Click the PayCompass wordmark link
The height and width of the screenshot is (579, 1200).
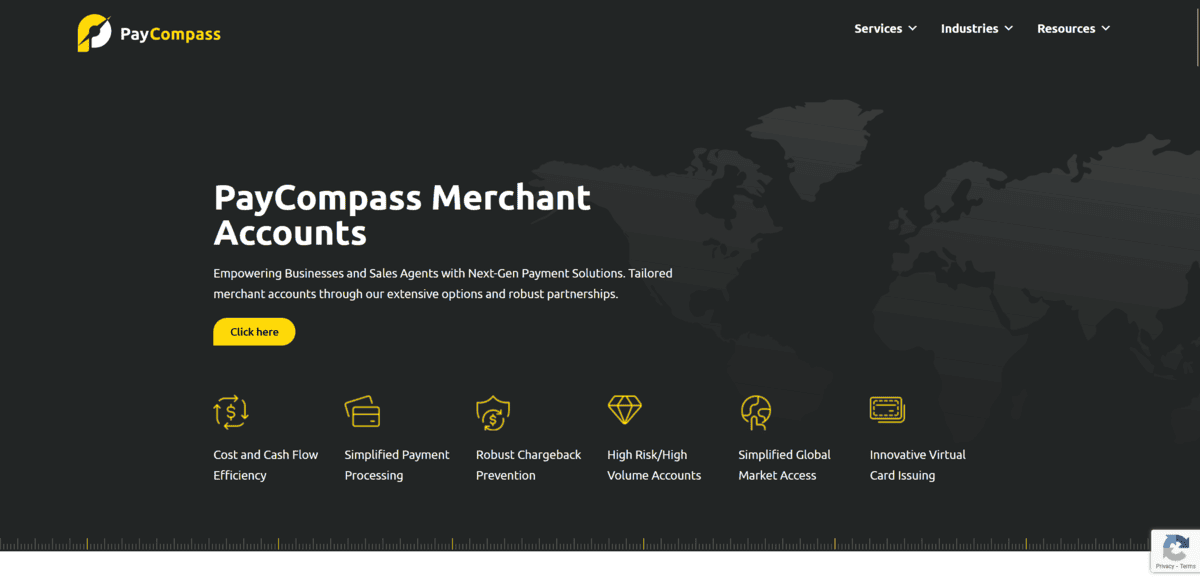(x=170, y=33)
